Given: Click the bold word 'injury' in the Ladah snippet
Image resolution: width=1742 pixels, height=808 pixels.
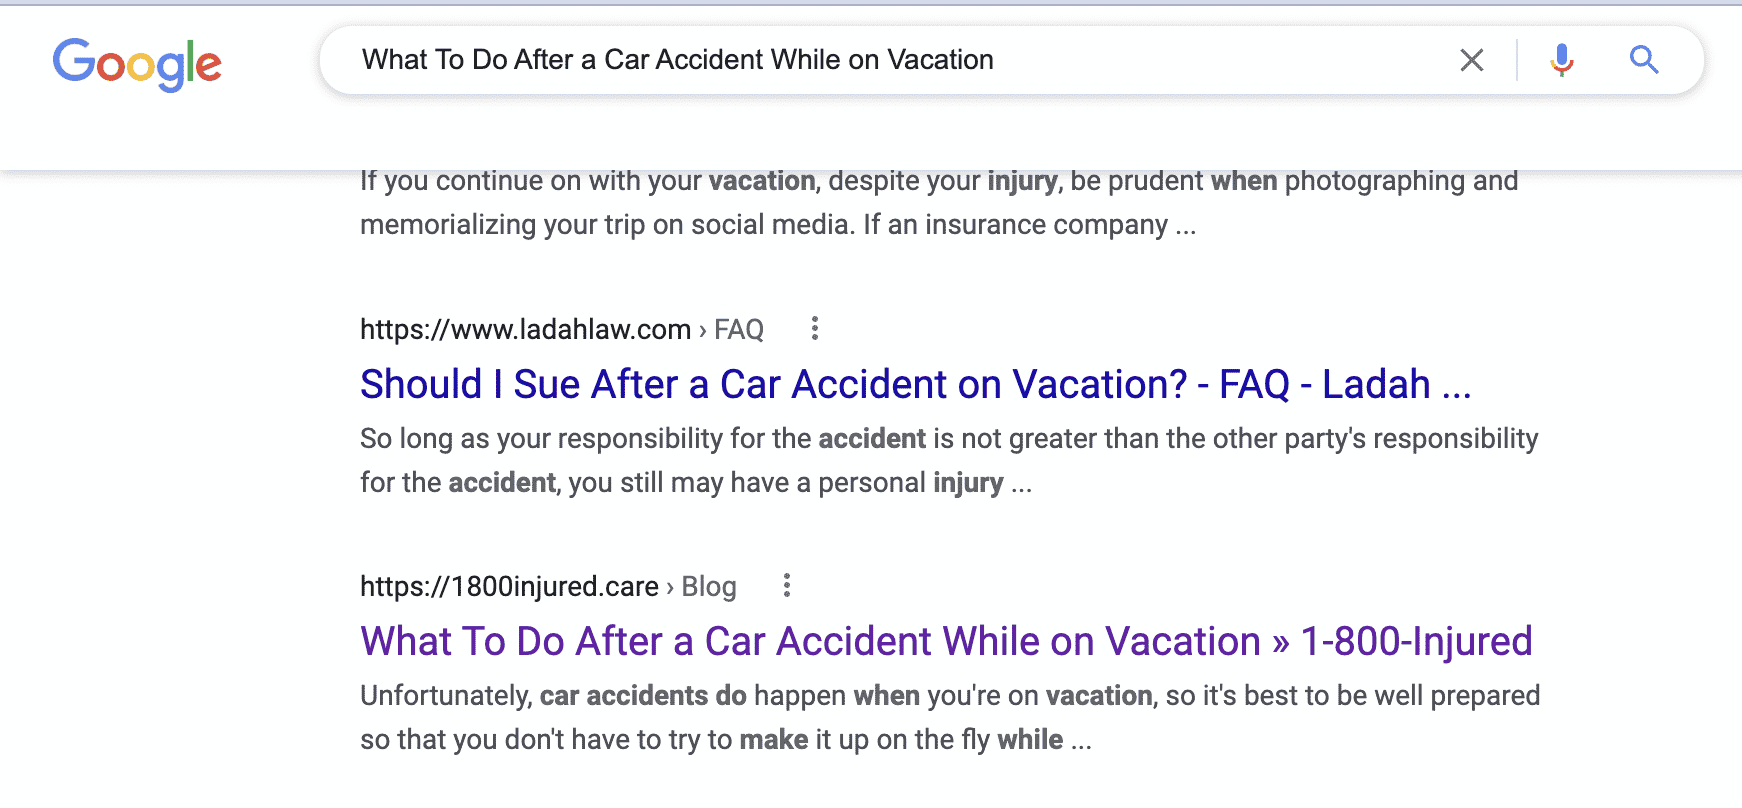Looking at the screenshot, I should [x=968, y=483].
